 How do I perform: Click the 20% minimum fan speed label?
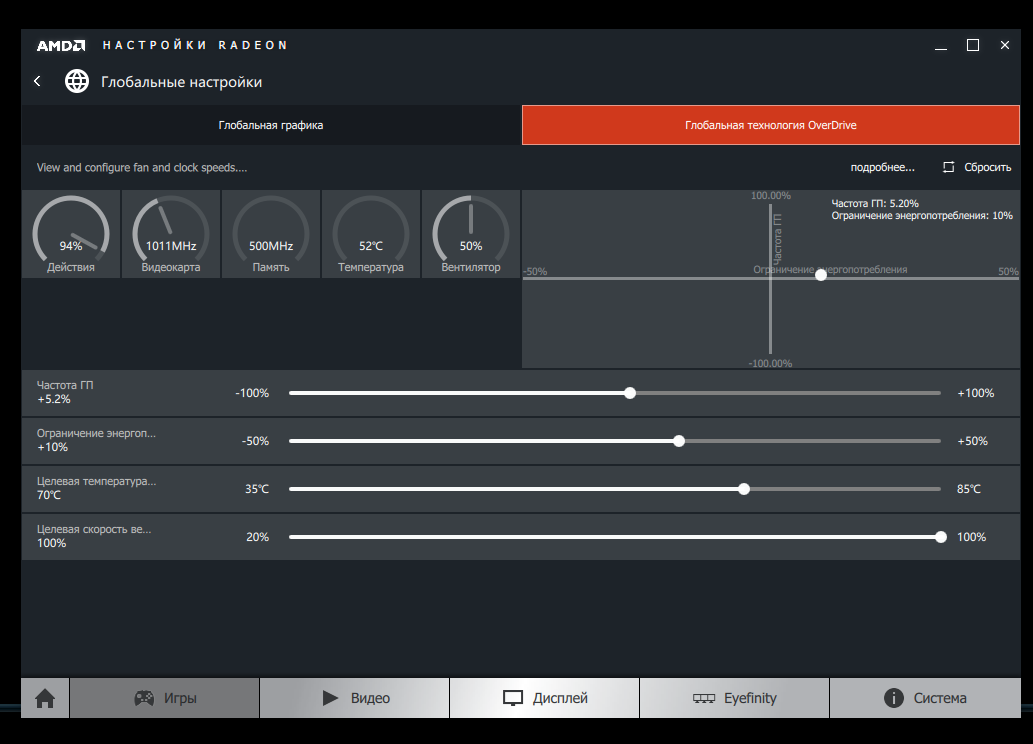(258, 537)
